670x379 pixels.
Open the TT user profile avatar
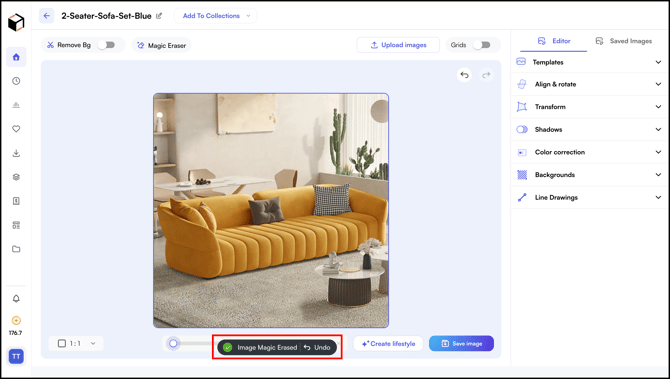(x=16, y=356)
